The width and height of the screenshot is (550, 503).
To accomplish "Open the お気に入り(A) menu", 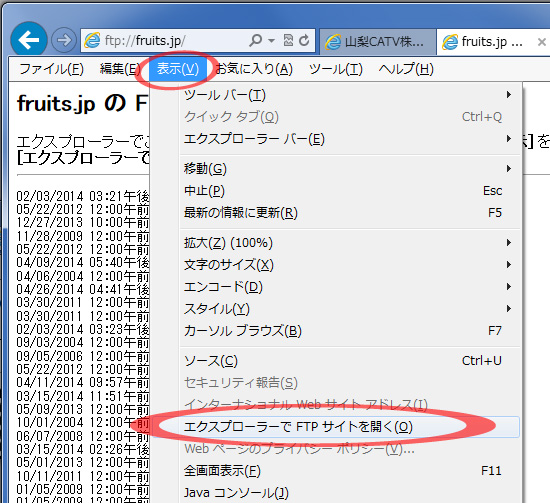I will (x=254, y=69).
